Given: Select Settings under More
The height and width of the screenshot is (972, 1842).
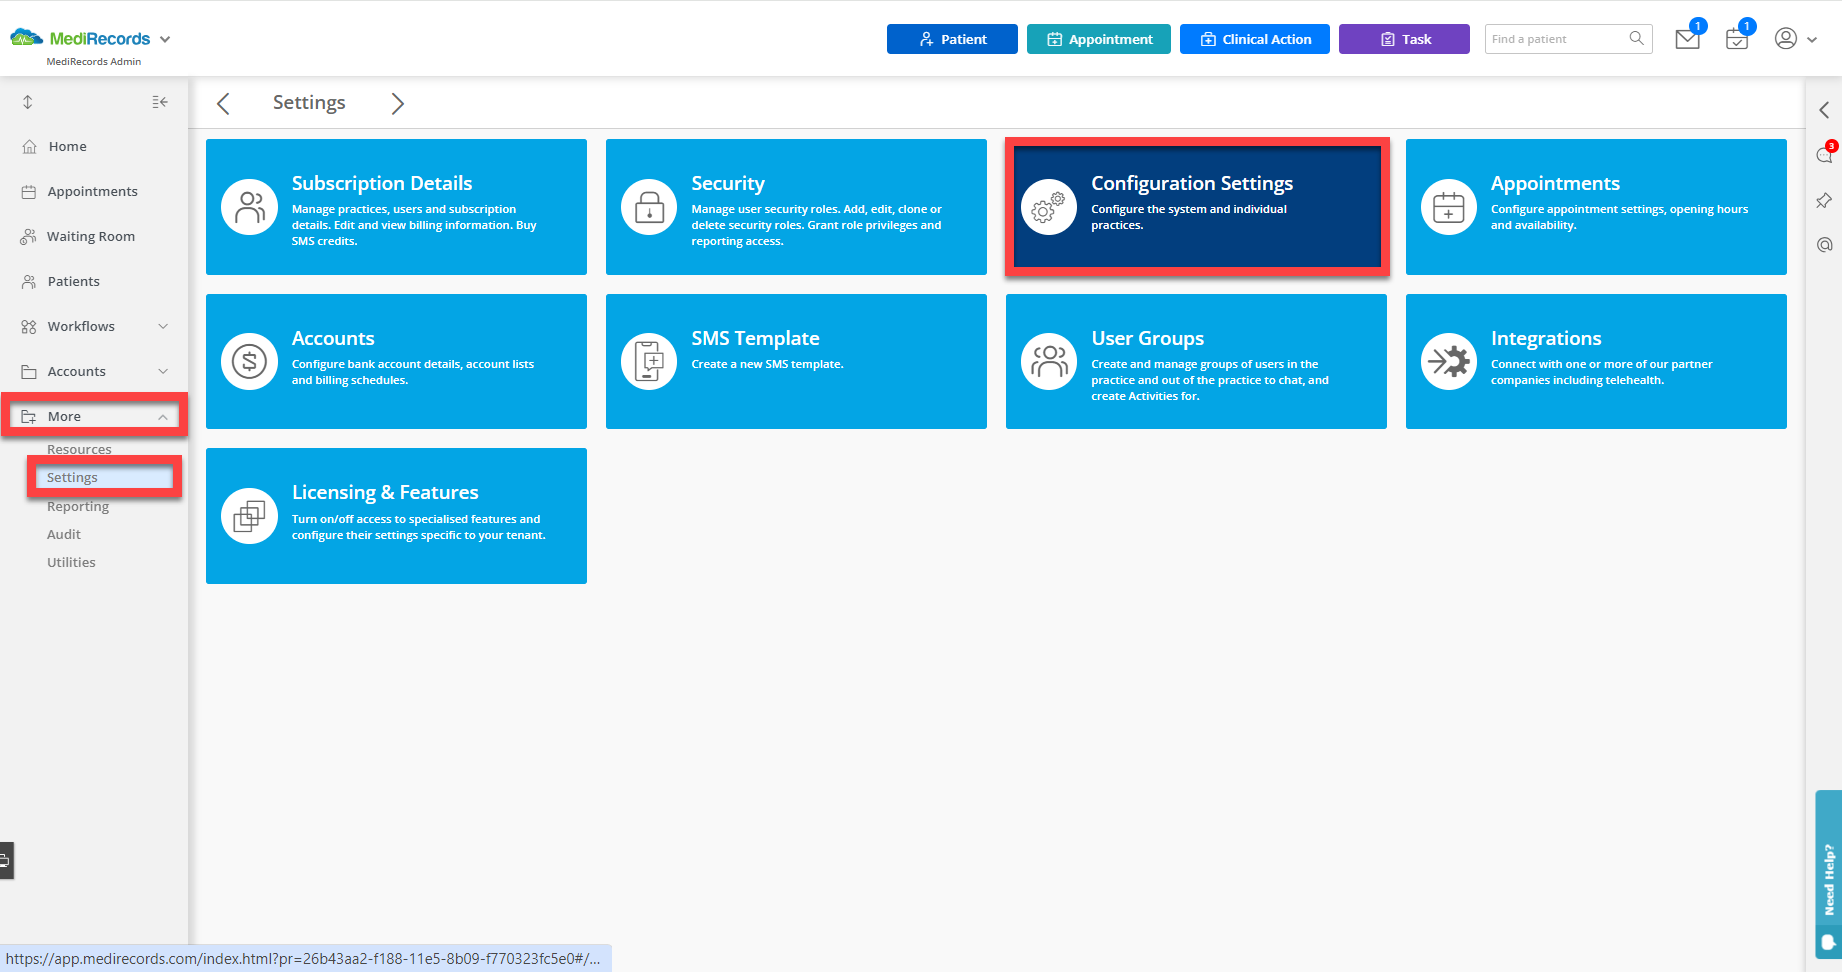Looking at the screenshot, I should click(x=72, y=477).
